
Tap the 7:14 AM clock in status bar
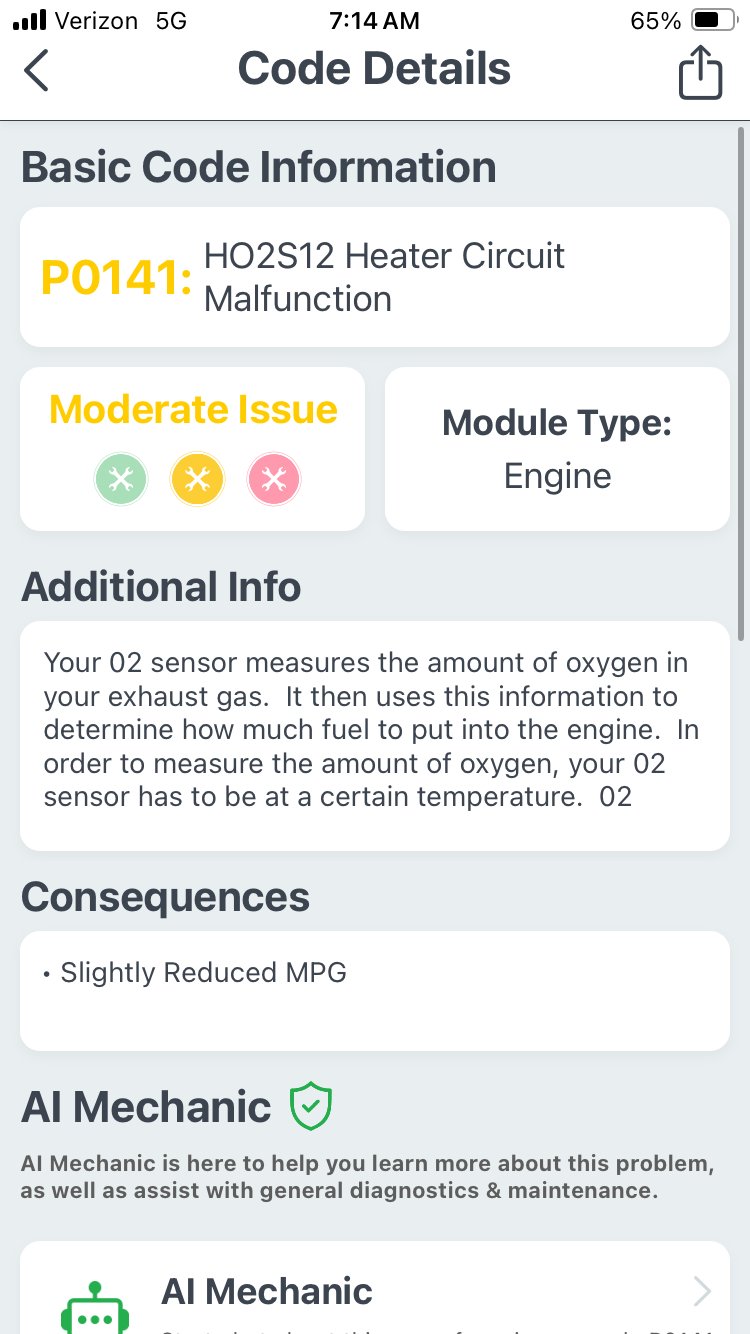[x=374, y=20]
